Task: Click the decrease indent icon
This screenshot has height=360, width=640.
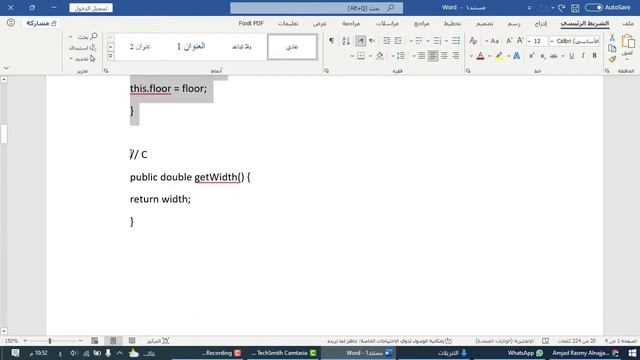Action: (398, 41)
